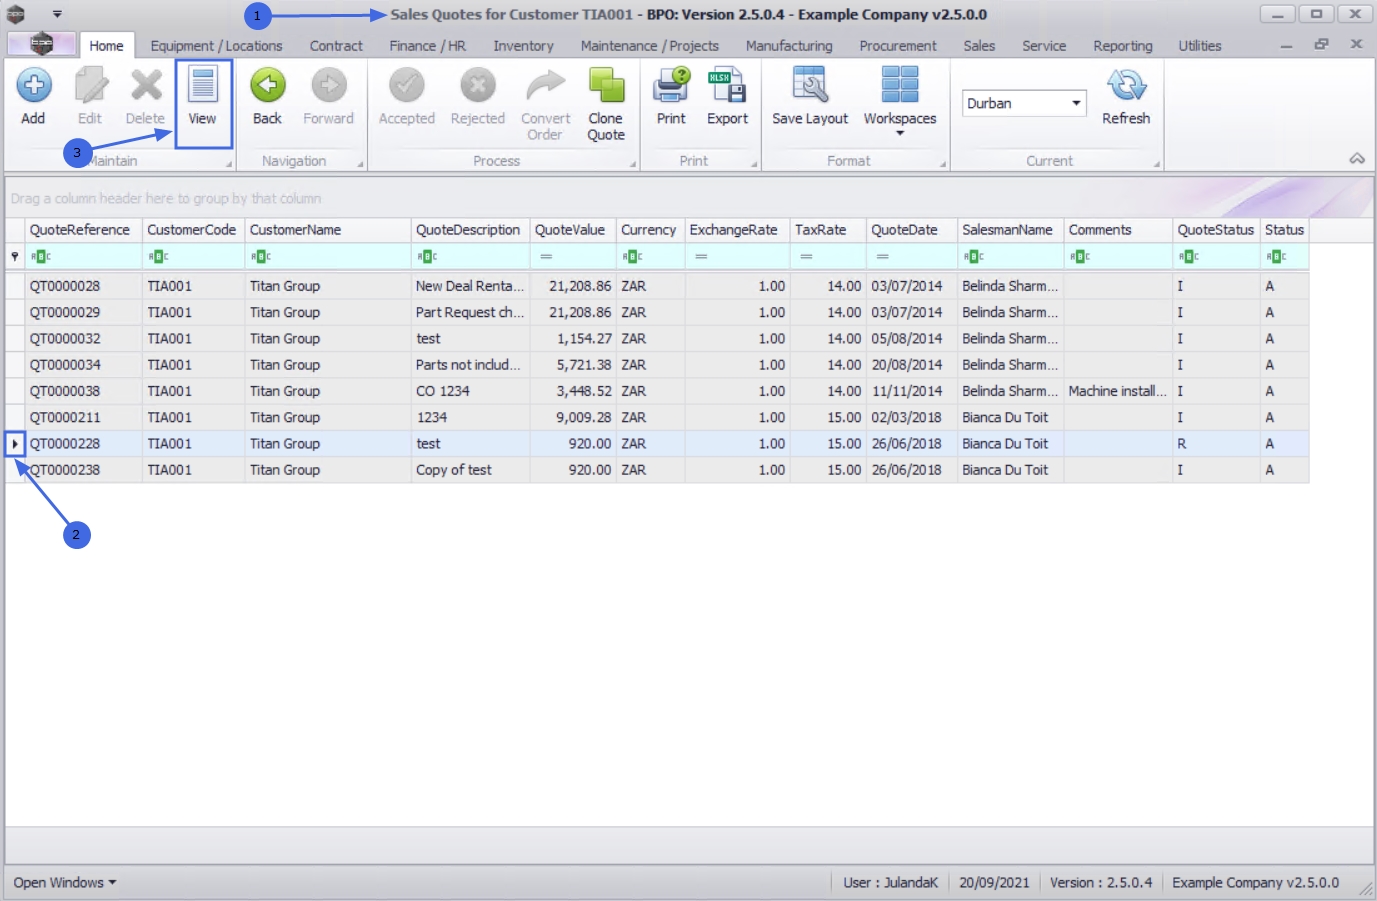Click the QuoteReference filter condition icon
This screenshot has height=901, width=1377.
41,257
